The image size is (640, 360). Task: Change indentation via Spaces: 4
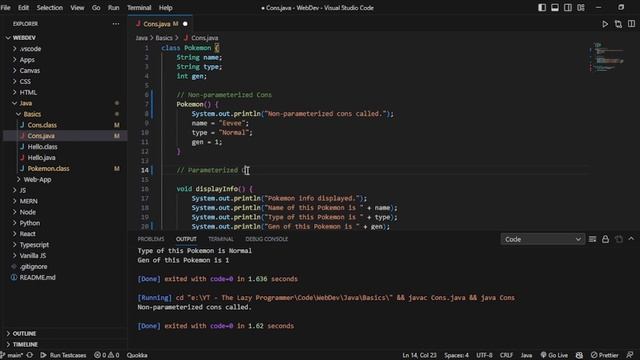tap(456, 355)
